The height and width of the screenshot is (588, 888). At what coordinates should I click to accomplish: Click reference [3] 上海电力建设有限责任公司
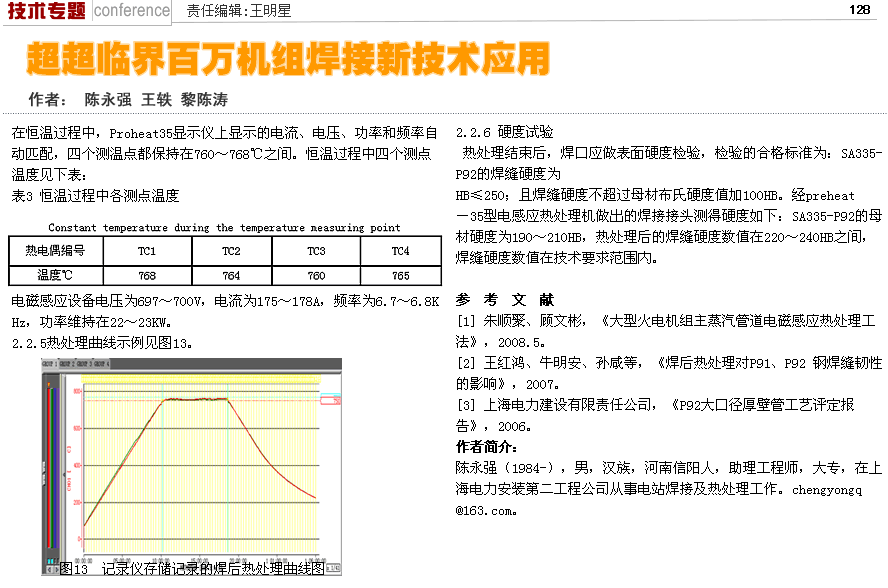click(655, 414)
